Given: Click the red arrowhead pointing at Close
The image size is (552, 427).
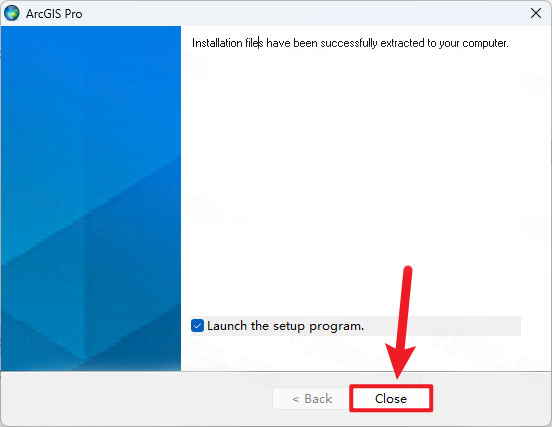Looking at the screenshot, I should (399, 361).
